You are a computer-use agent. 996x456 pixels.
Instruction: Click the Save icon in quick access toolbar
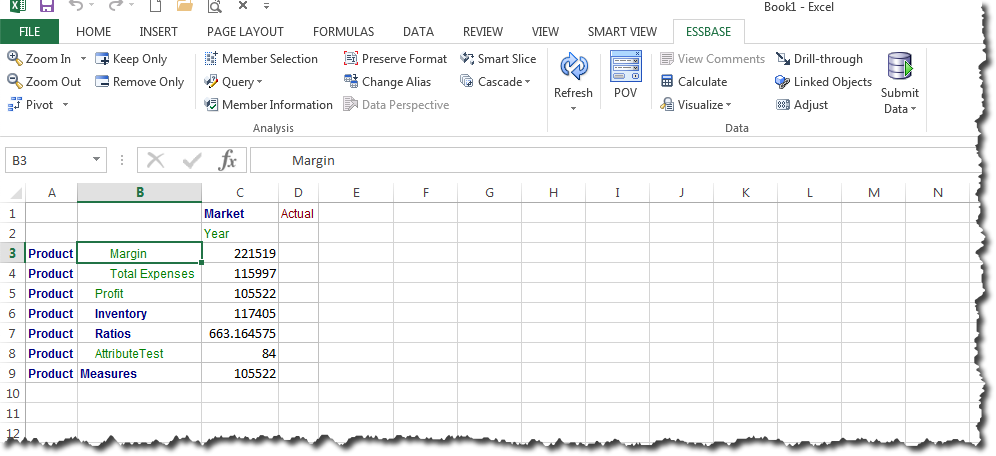(47, 6)
